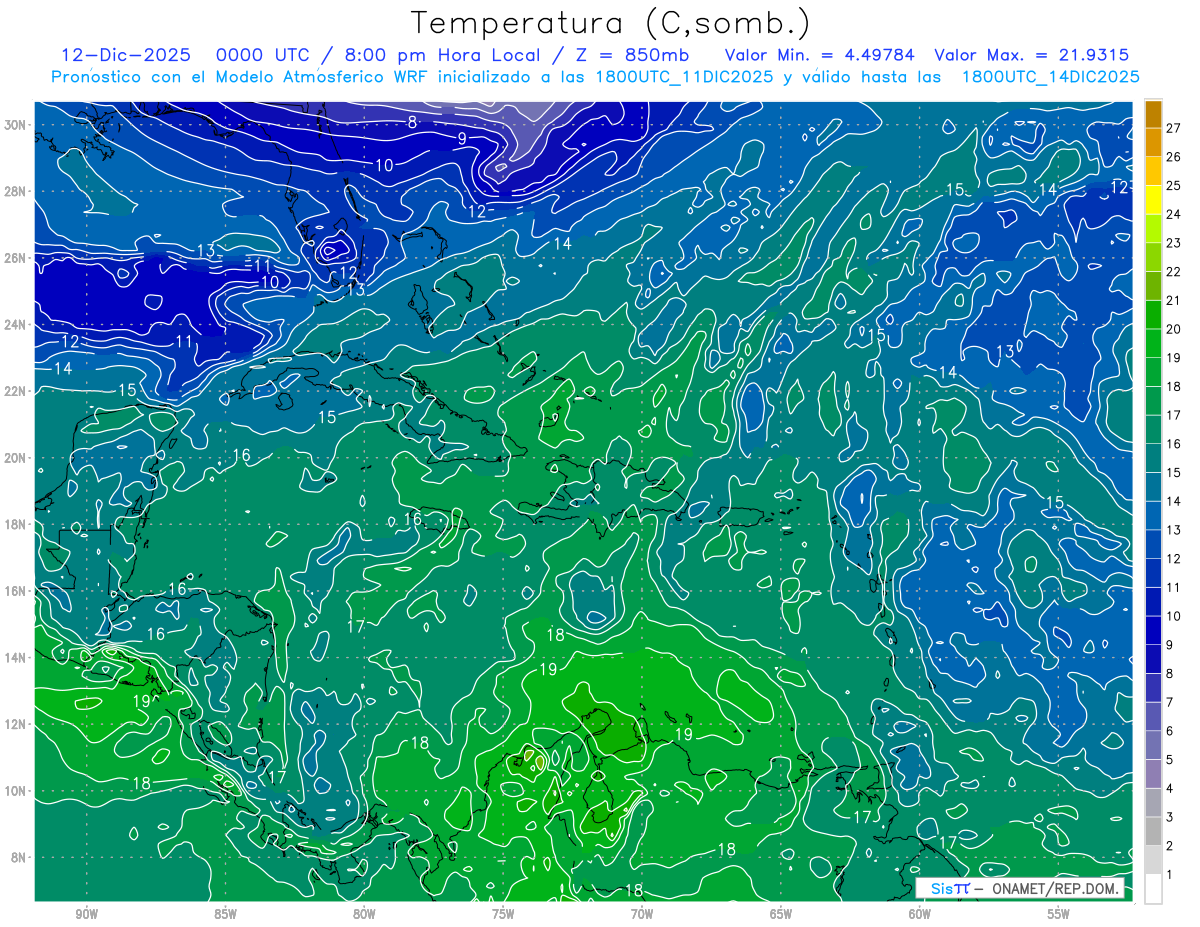Image resolution: width=1200 pixels, height=927 pixels.
Task: Click the "24N" latitude label
Action: (17, 325)
